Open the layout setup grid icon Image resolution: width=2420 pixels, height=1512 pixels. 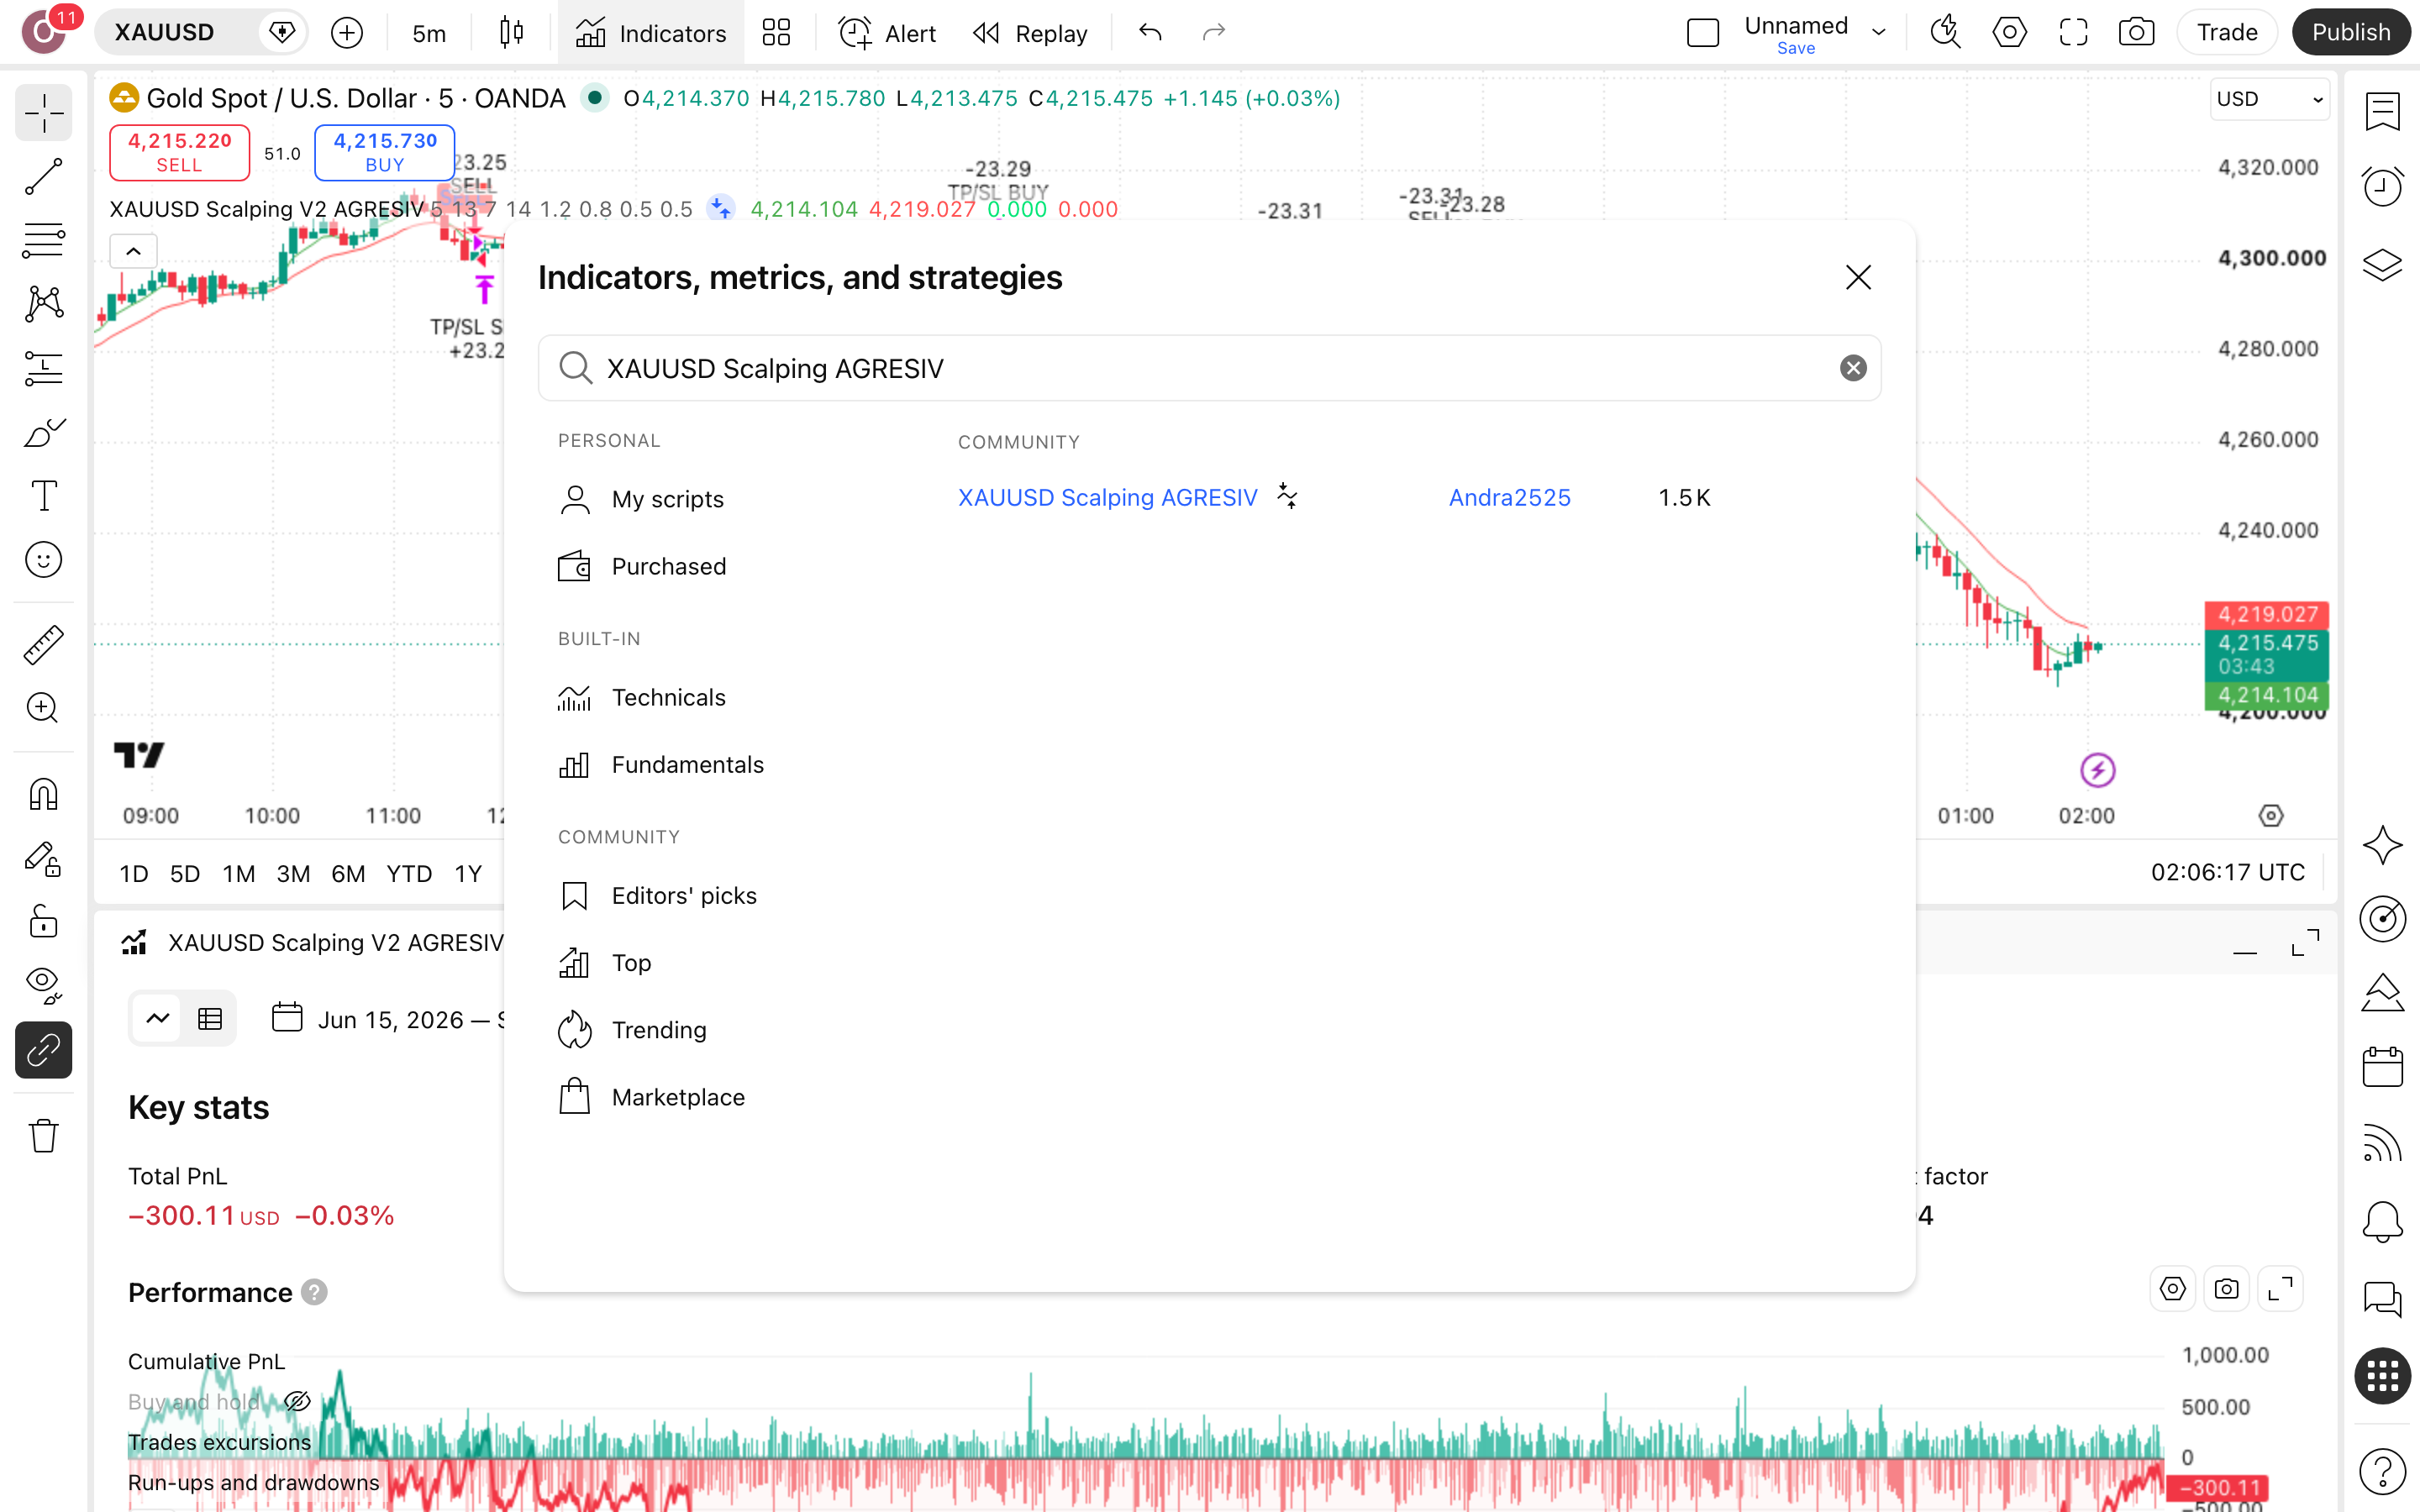pyautogui.click(x=776, y=32)
